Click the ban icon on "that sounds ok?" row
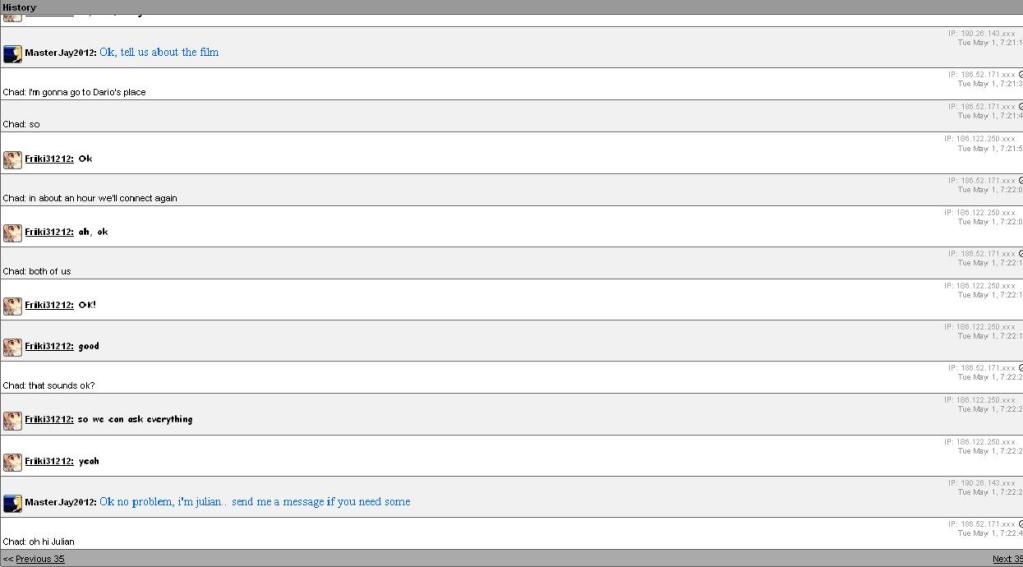The height and width of the screenshot is (567, 1023). tap(1020, 368)
